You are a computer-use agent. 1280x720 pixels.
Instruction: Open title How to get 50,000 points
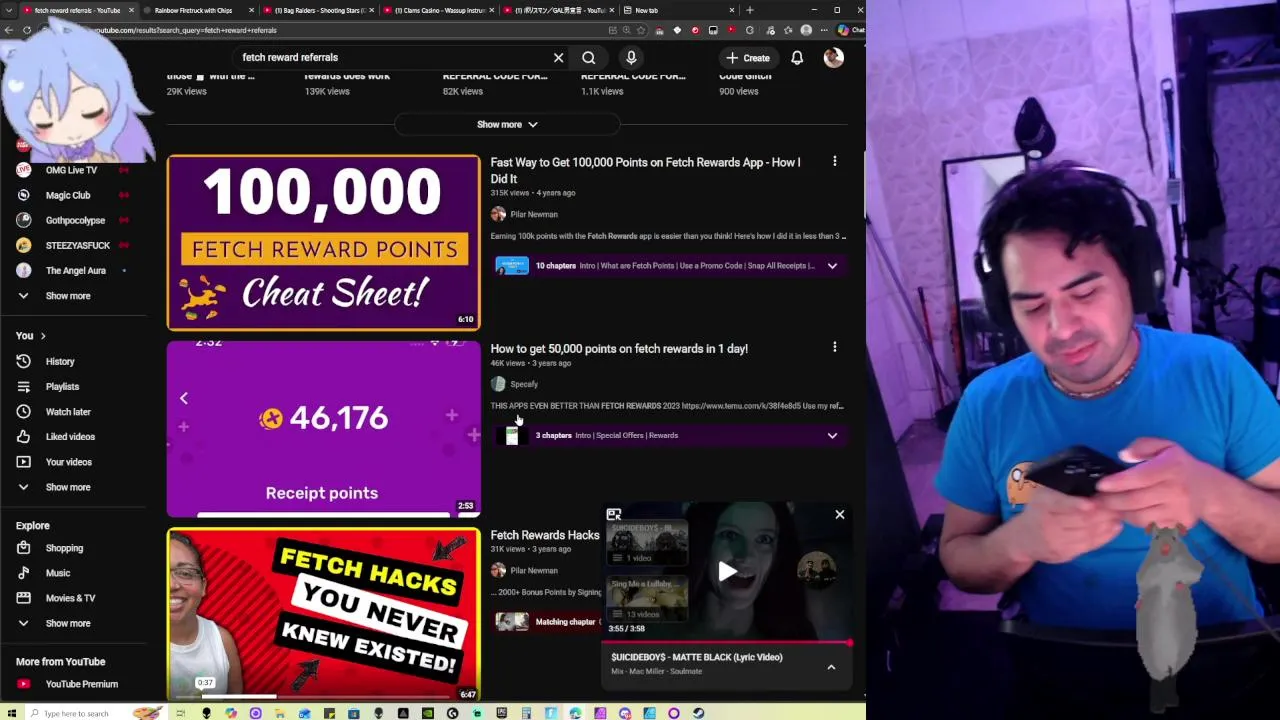619,349
